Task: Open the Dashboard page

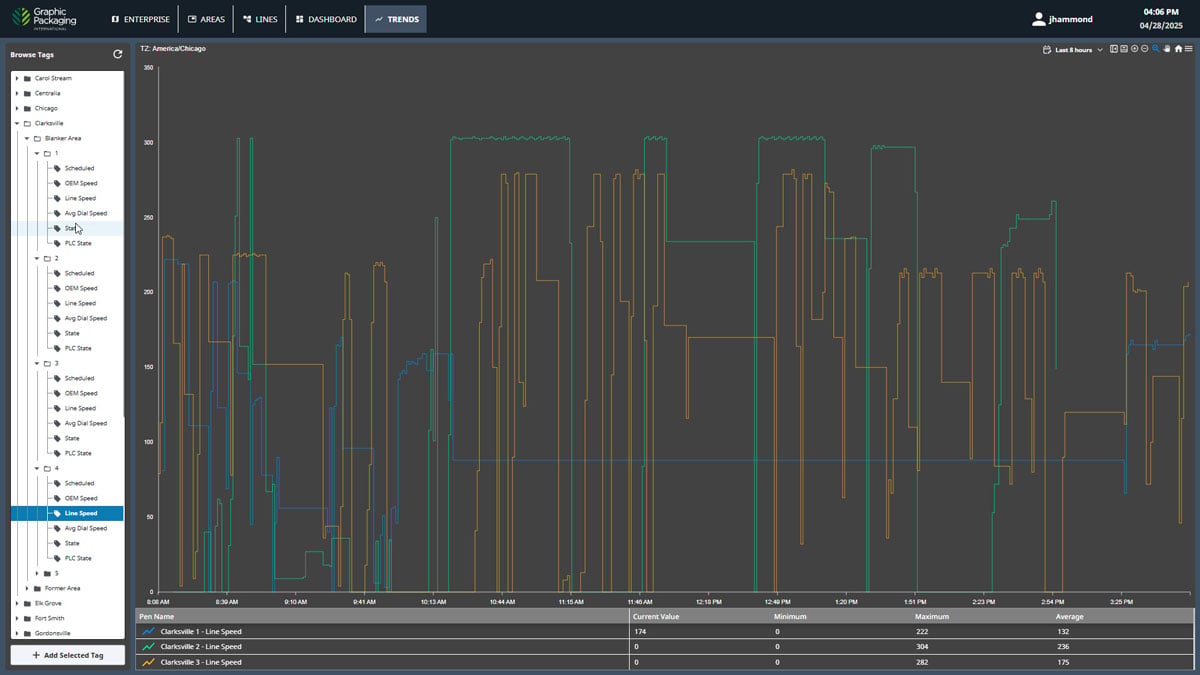Action: (x=326, y=19)
